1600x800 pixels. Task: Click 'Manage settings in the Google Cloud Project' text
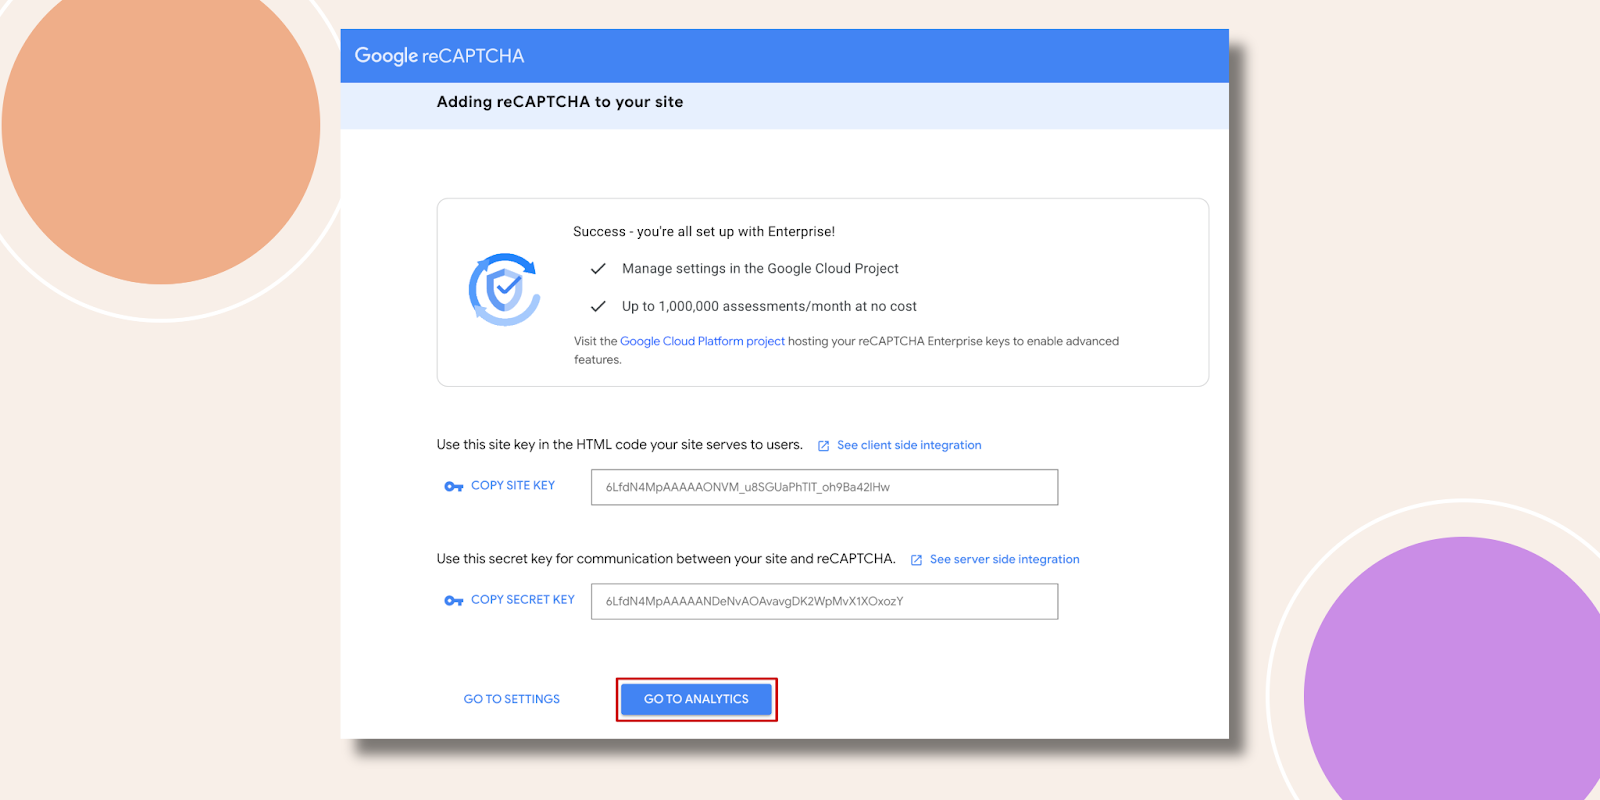point(760,269)
